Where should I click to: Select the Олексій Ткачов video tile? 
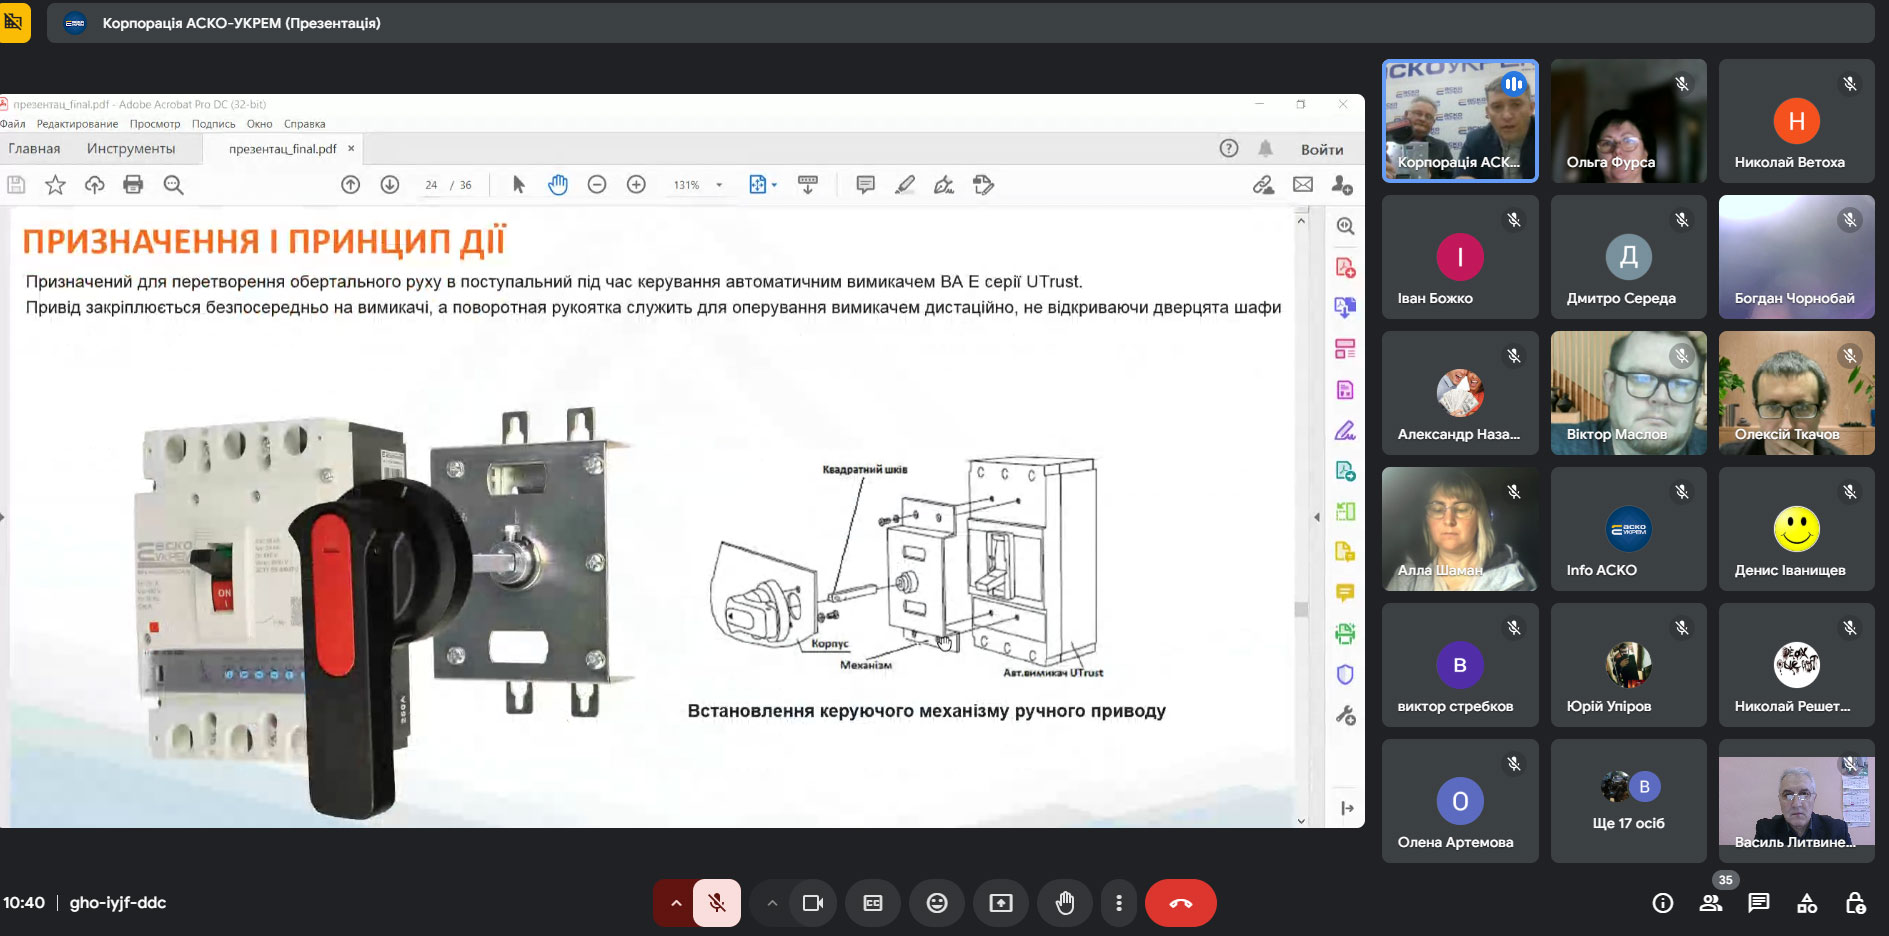[1796, 393]
